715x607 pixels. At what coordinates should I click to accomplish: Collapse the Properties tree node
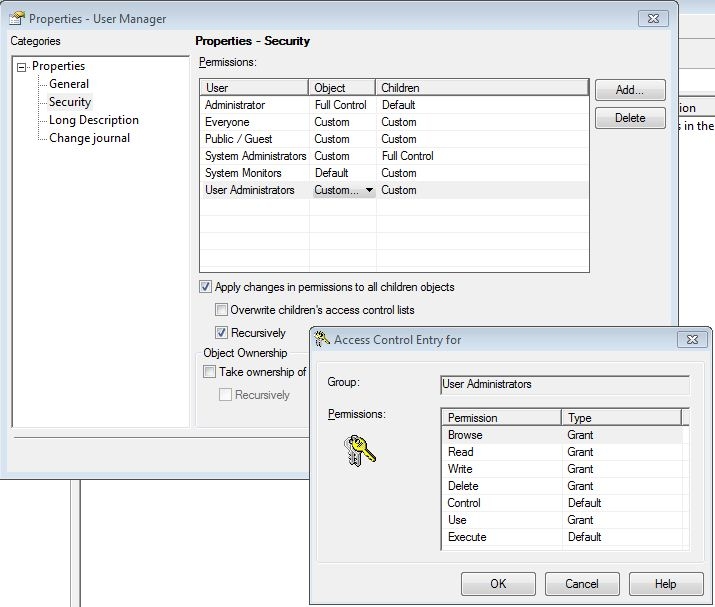tap(21, 67)
